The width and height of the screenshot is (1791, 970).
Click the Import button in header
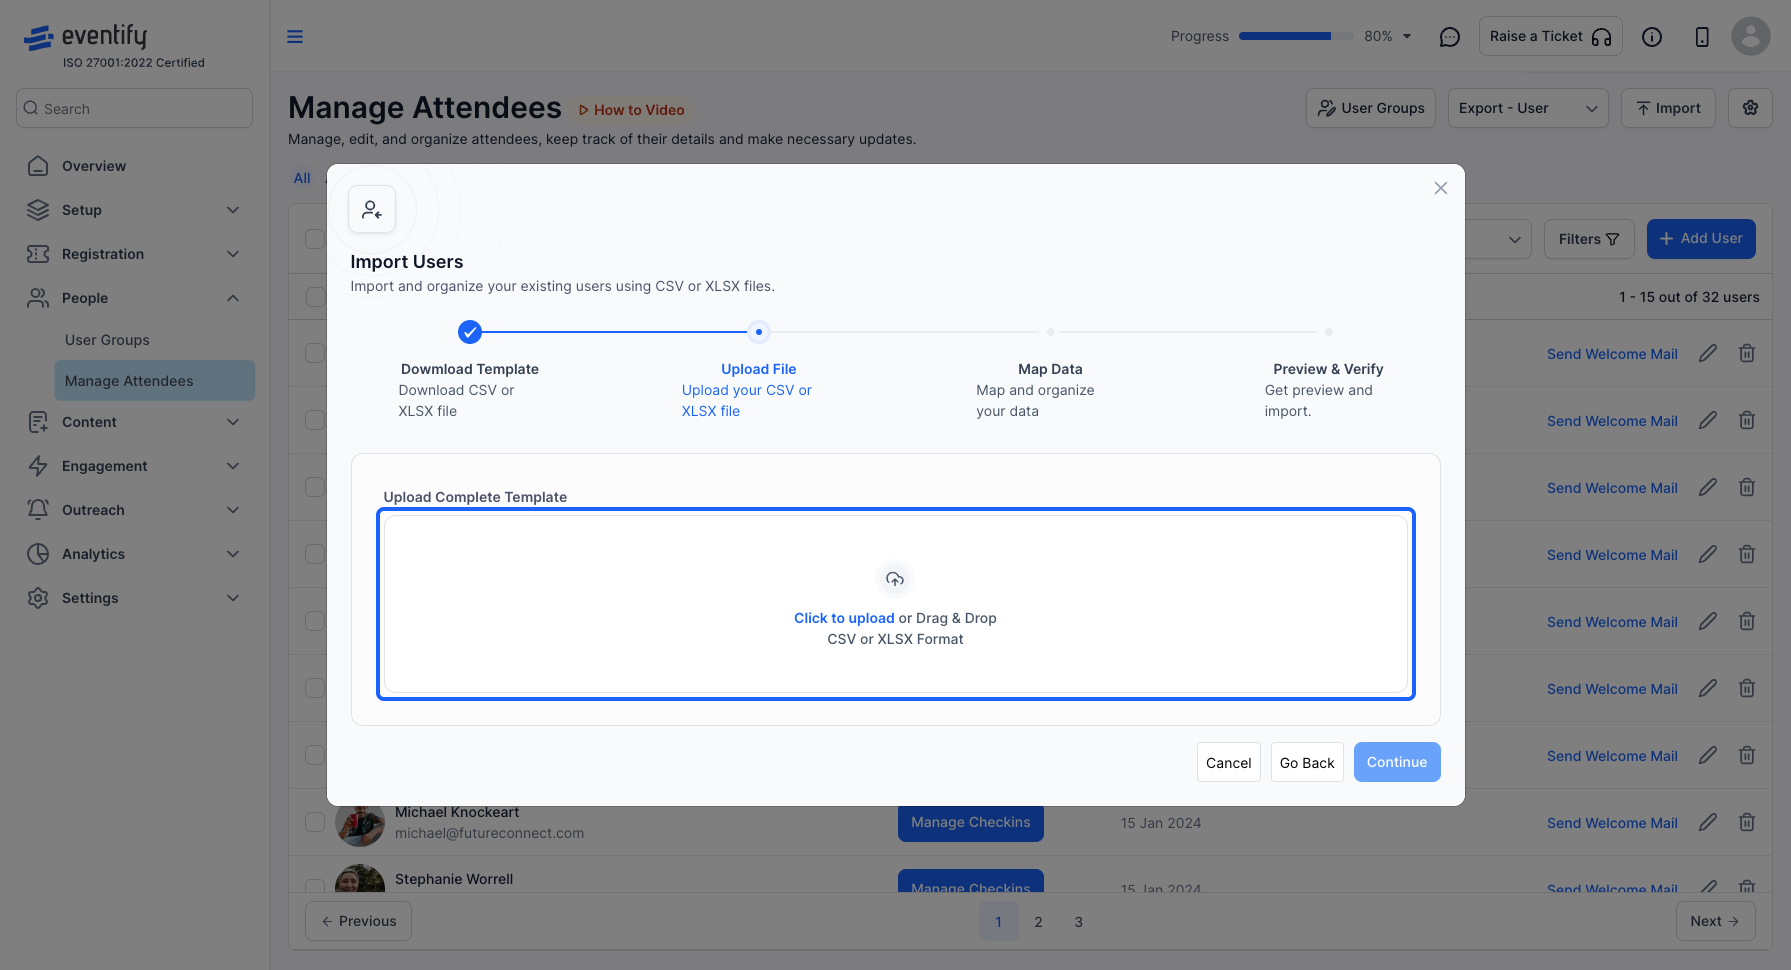pyautogui.click(x=1668, y=108)
